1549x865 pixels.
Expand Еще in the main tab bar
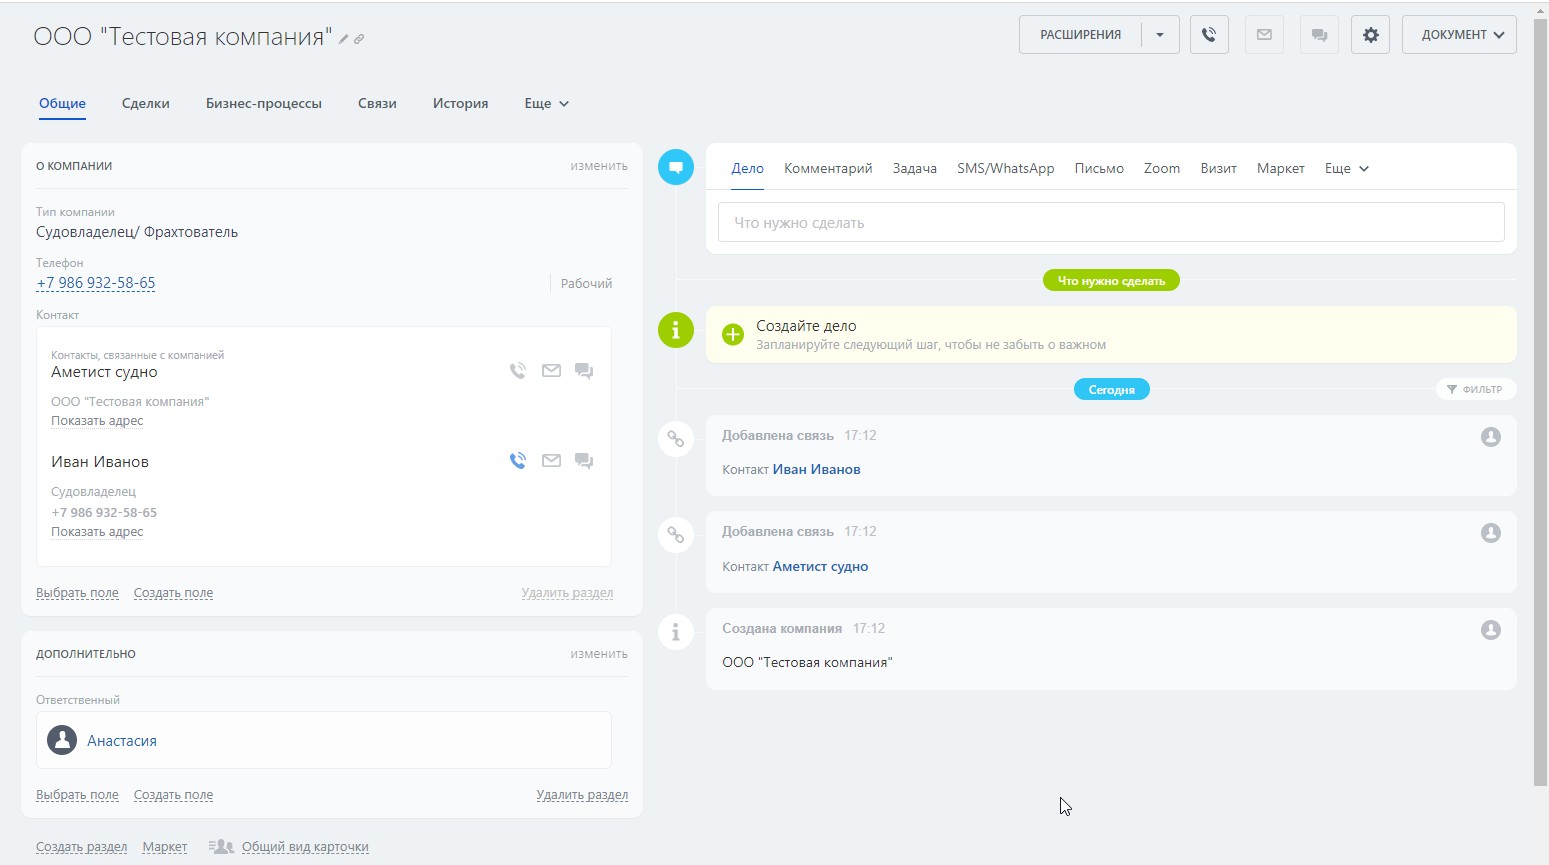[546, 104]
